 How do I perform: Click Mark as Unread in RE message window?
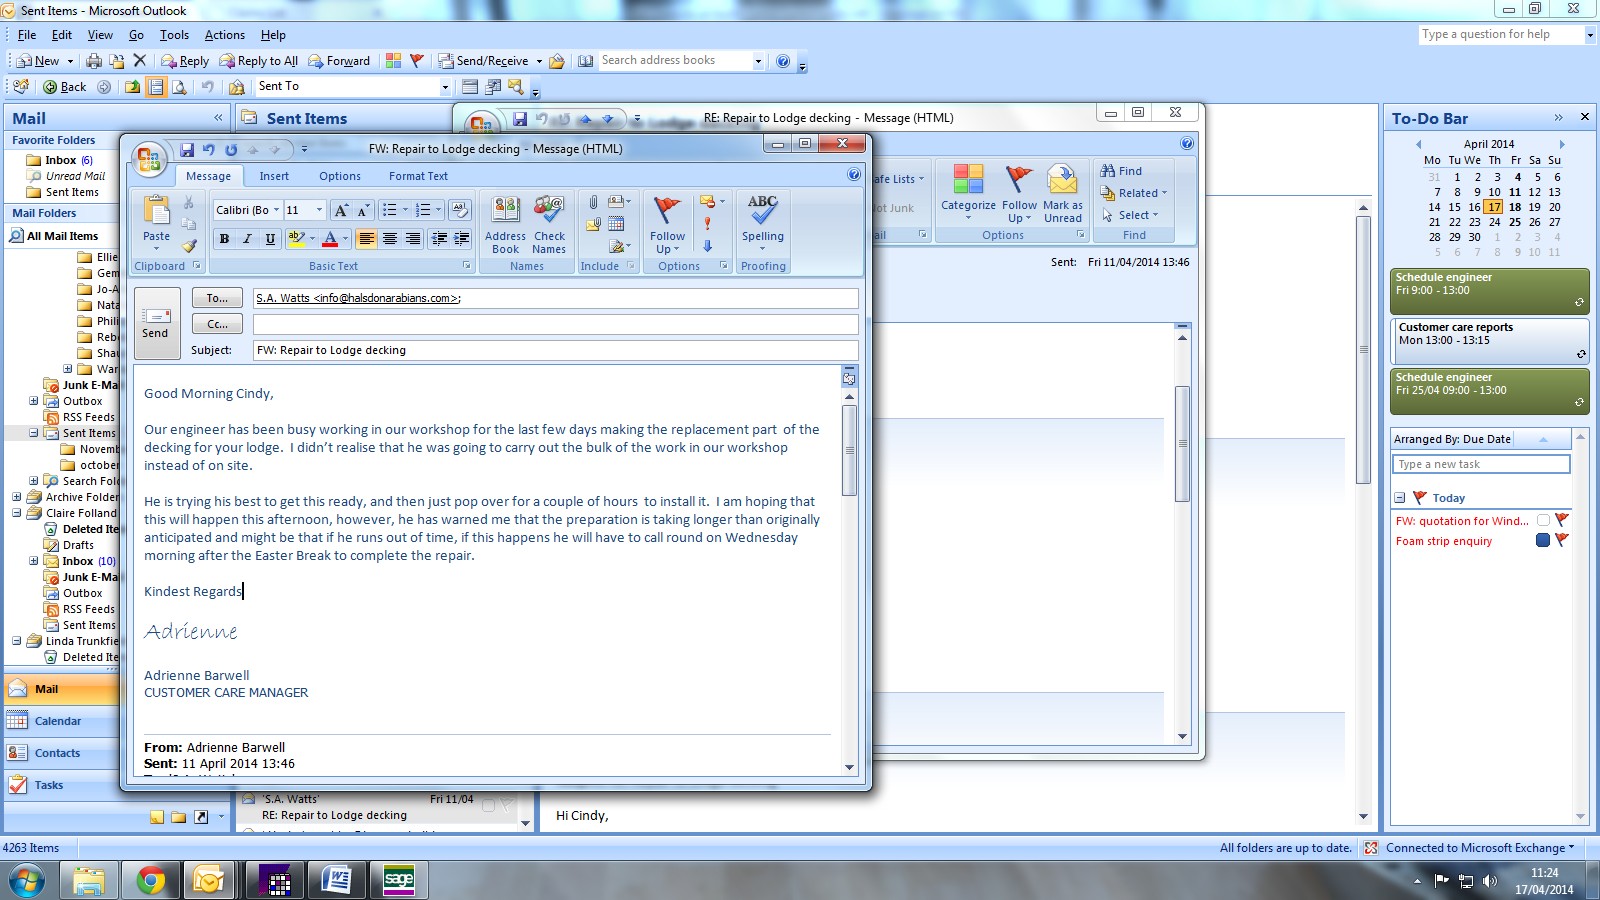(1063, 194)
